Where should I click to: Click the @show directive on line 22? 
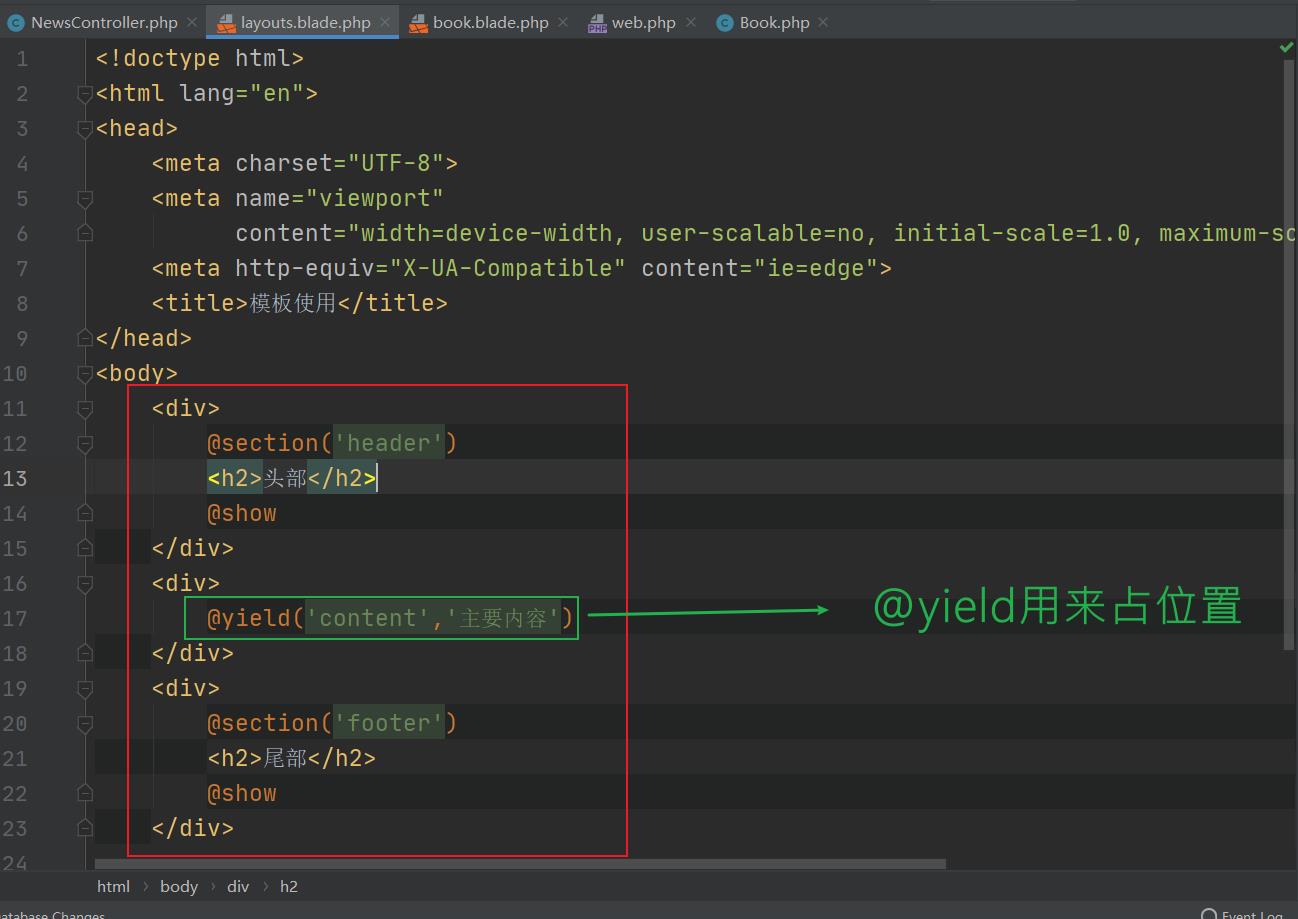(242, 793)
